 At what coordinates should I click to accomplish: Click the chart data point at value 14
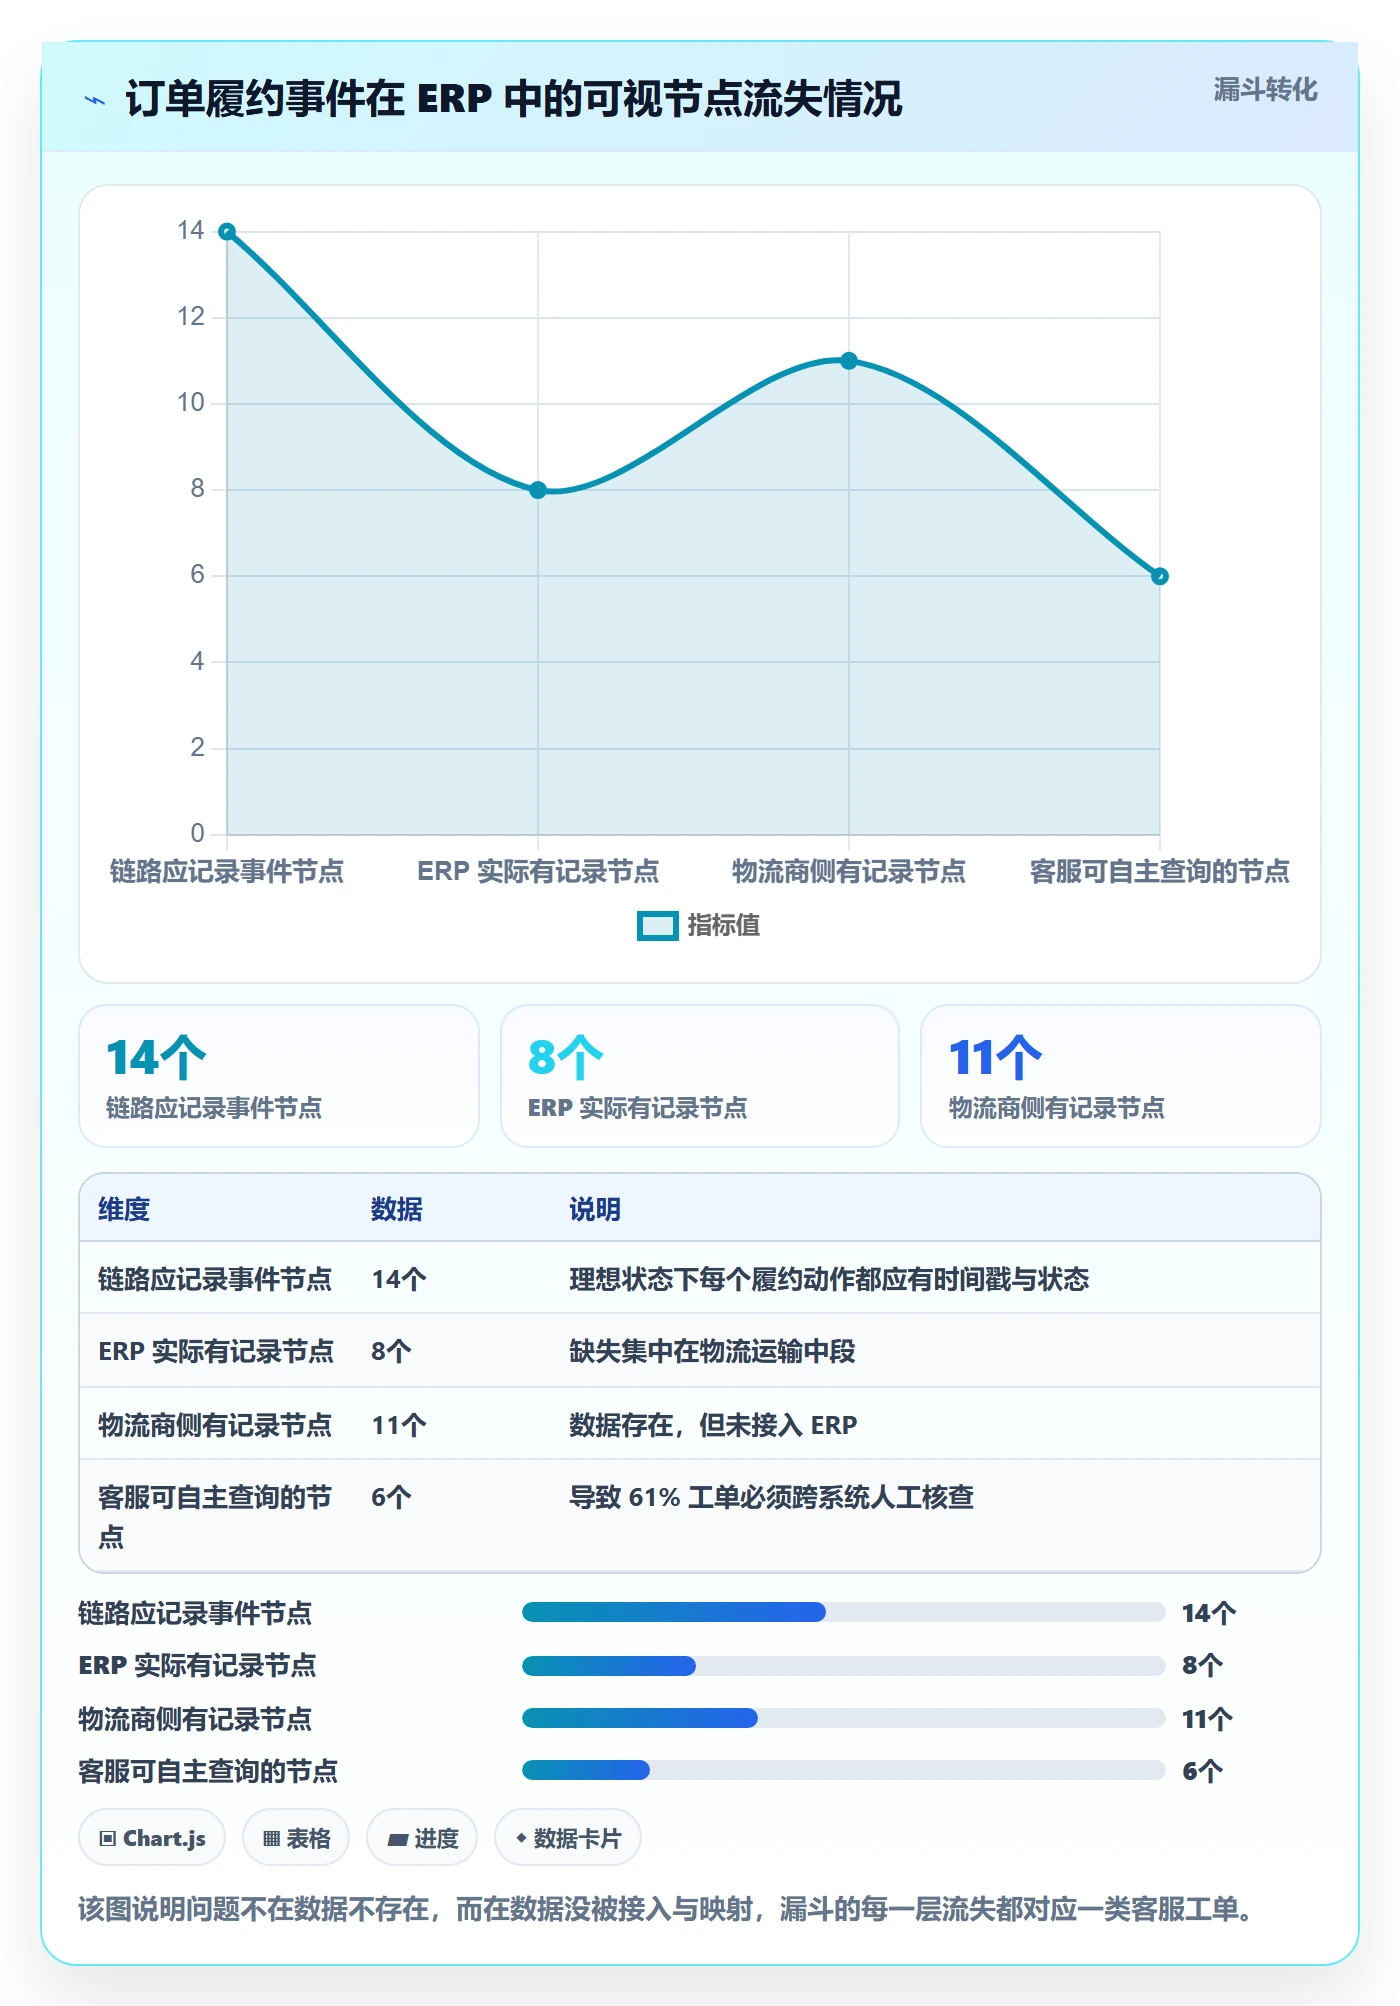tap(227, 232)
